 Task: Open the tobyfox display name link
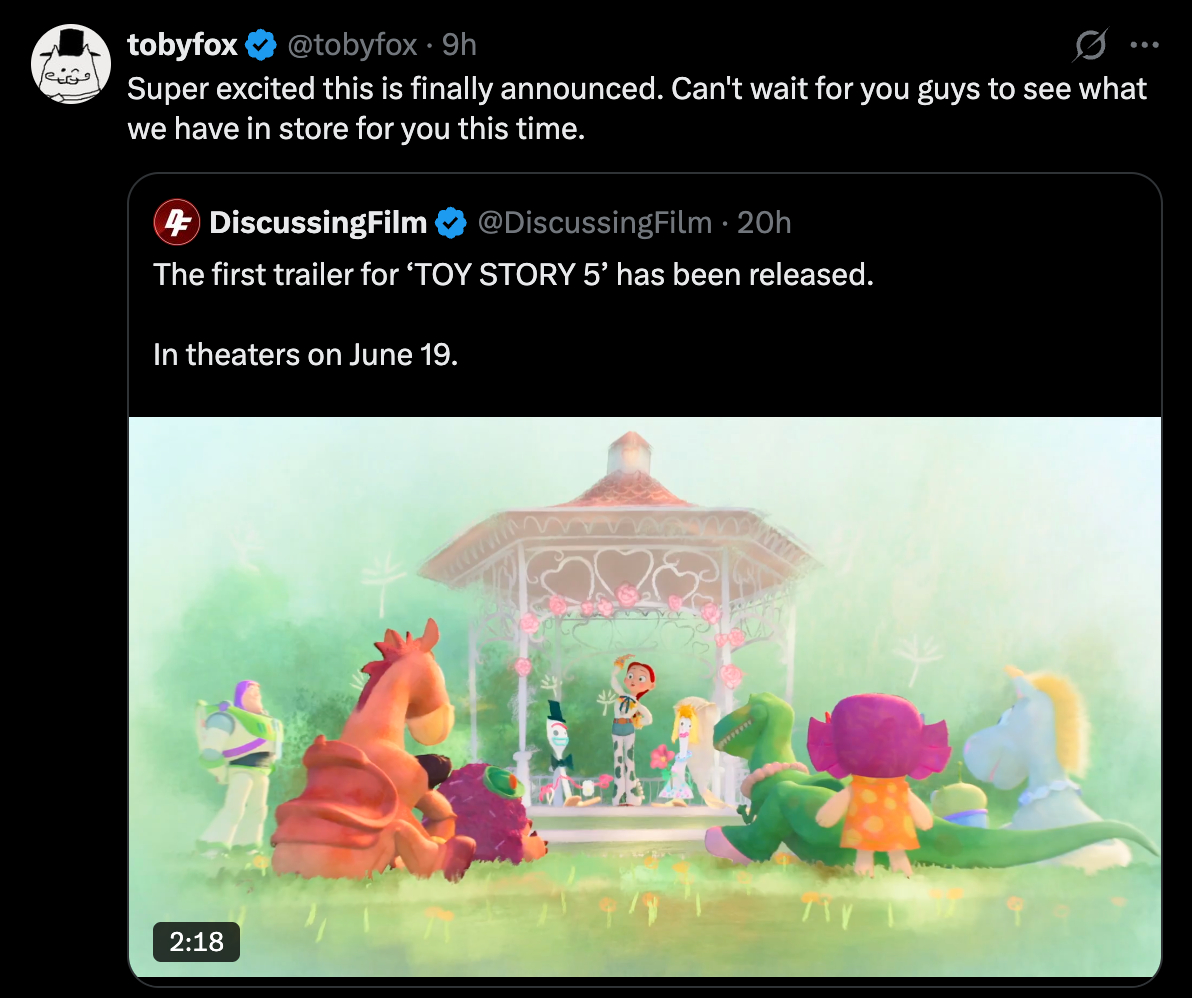point(182,45)
